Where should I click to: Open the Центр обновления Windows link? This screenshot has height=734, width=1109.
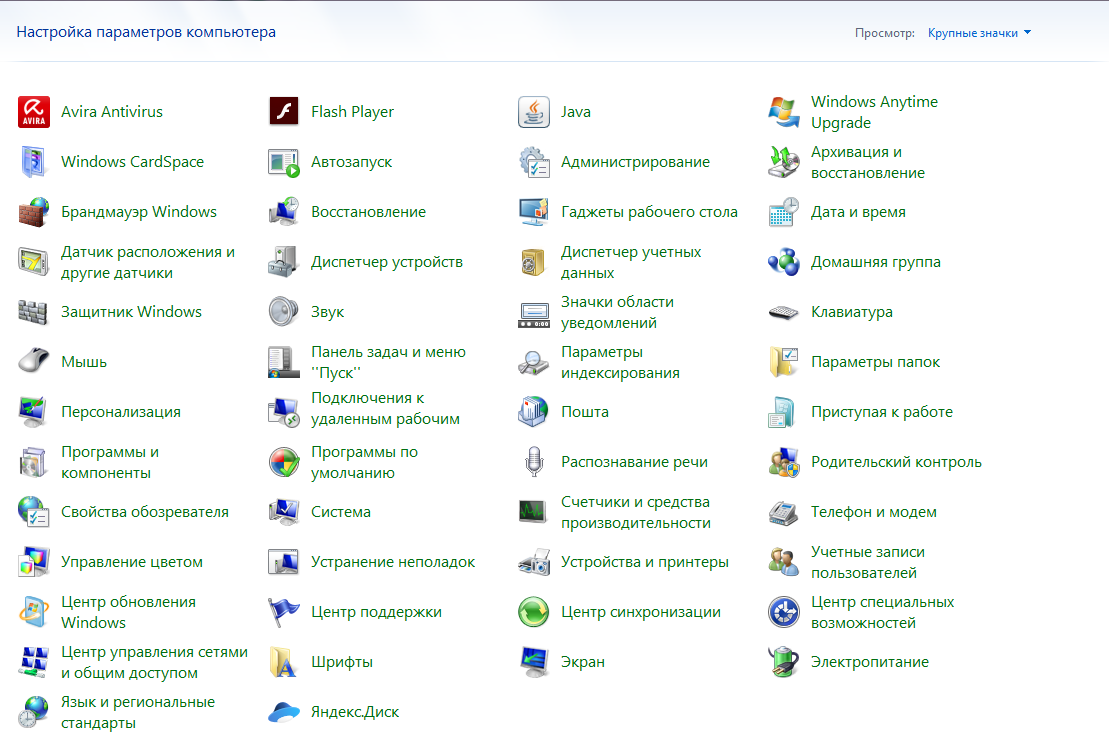[129, 612]
